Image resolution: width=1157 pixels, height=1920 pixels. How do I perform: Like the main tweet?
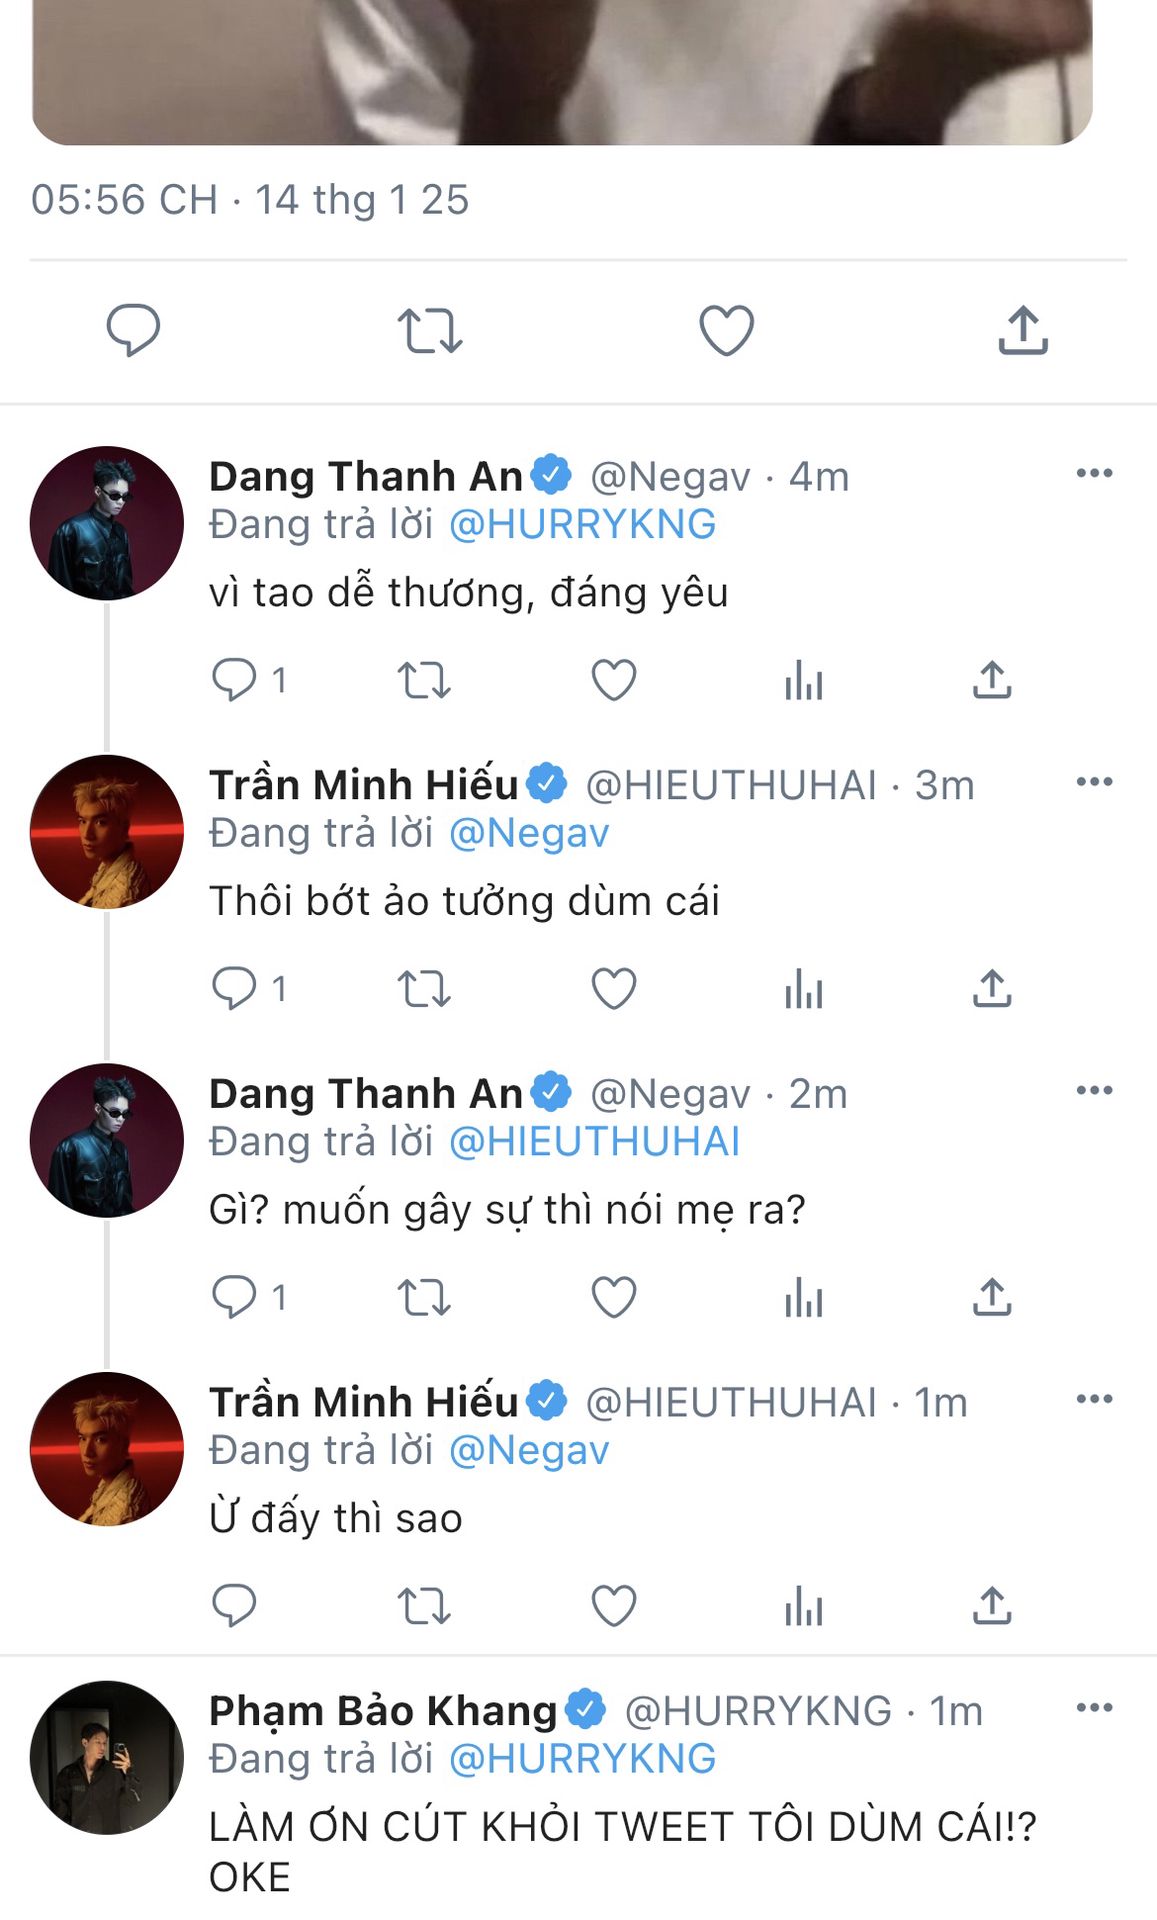(726, 330)
